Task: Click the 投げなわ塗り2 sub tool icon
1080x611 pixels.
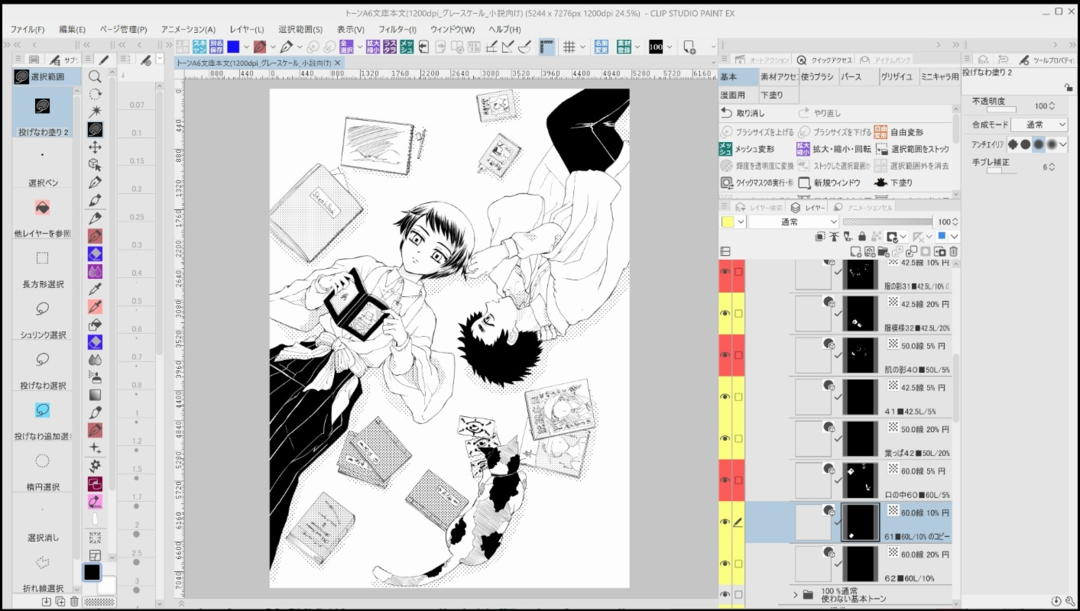Action: coord(42,106)
